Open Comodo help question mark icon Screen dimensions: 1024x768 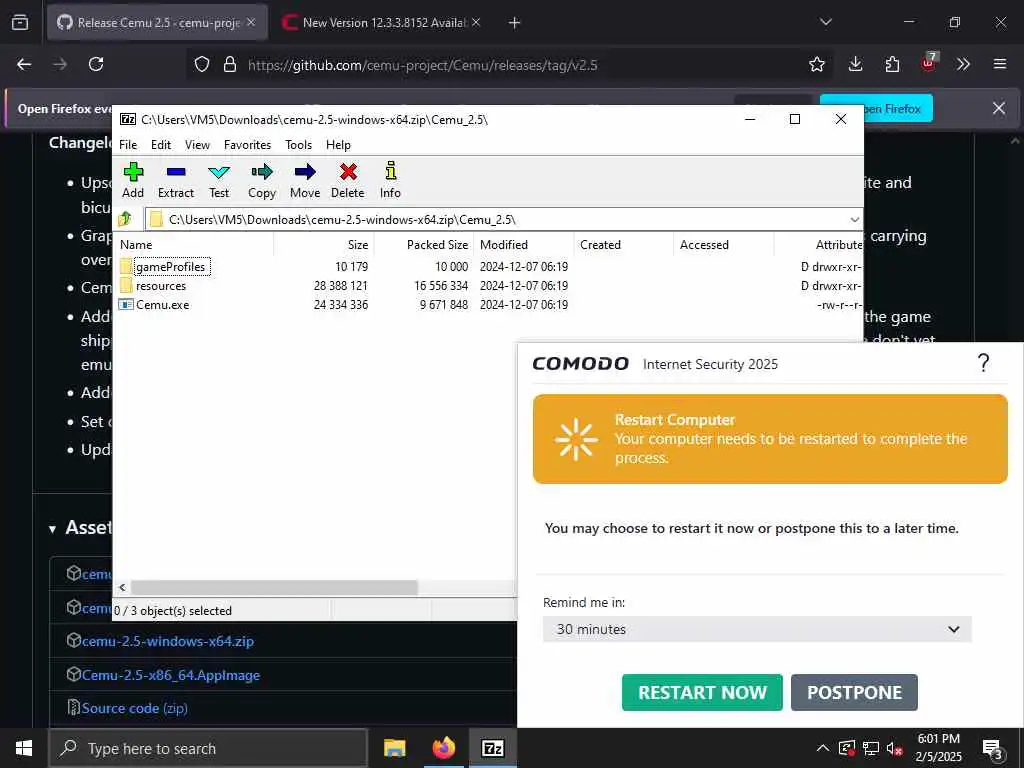pyautogui.click(x=984, y=362)
